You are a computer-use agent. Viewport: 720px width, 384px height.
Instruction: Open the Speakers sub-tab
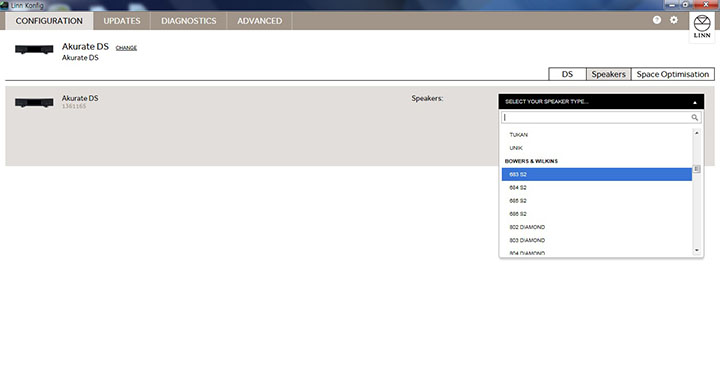[x=608, y=74]
